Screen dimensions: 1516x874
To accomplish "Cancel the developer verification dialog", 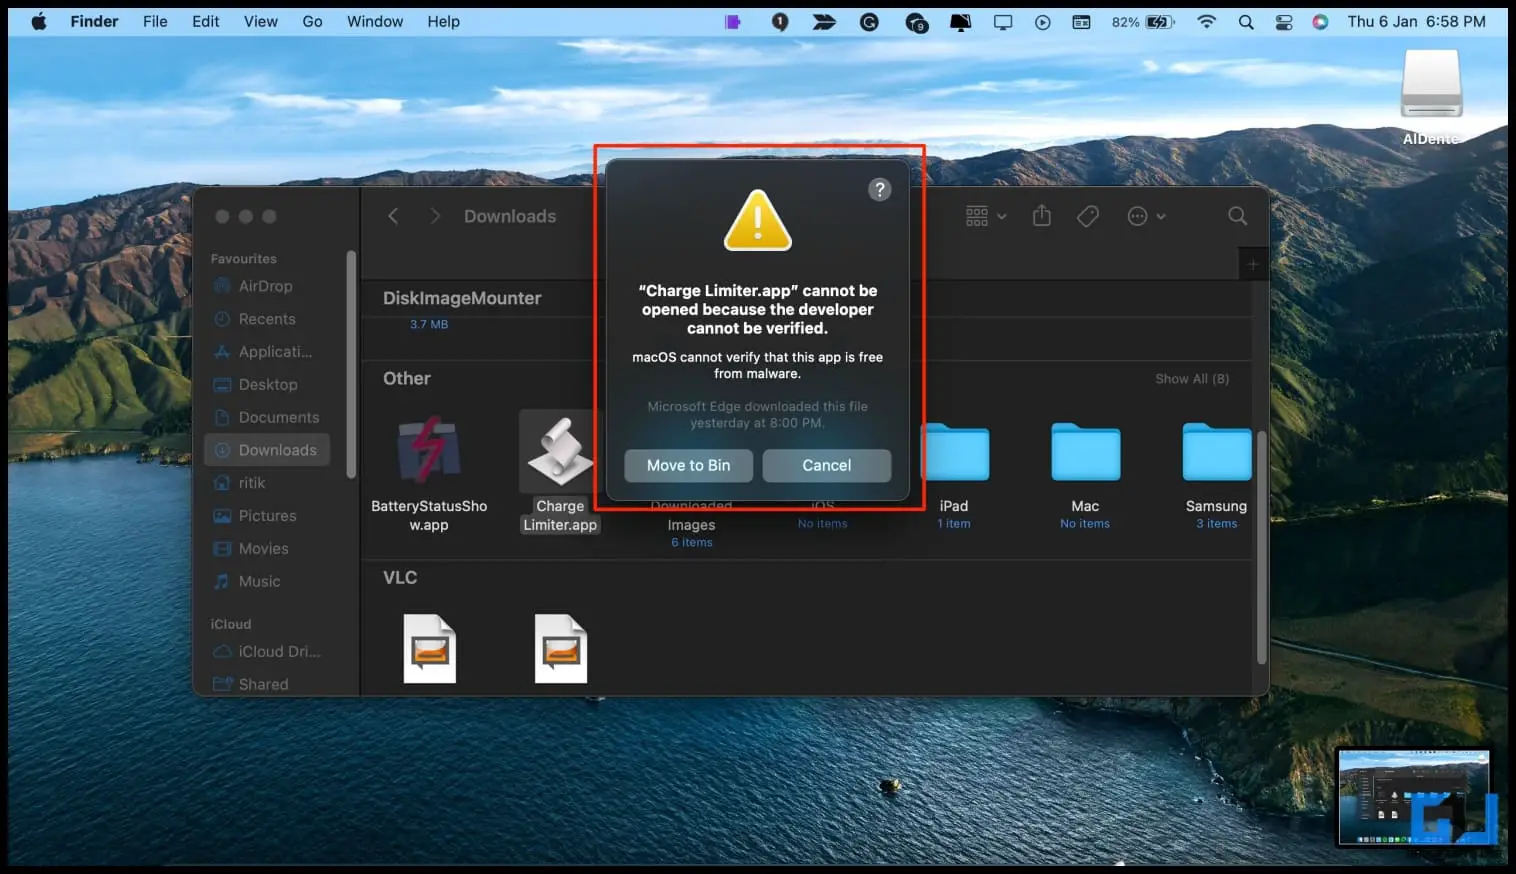I will [x=826, y=465].
